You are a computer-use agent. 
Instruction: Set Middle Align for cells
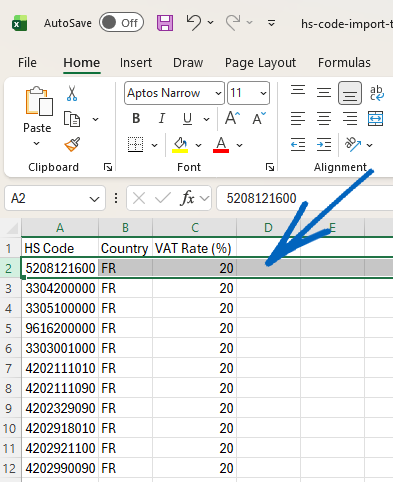[324, 93]
